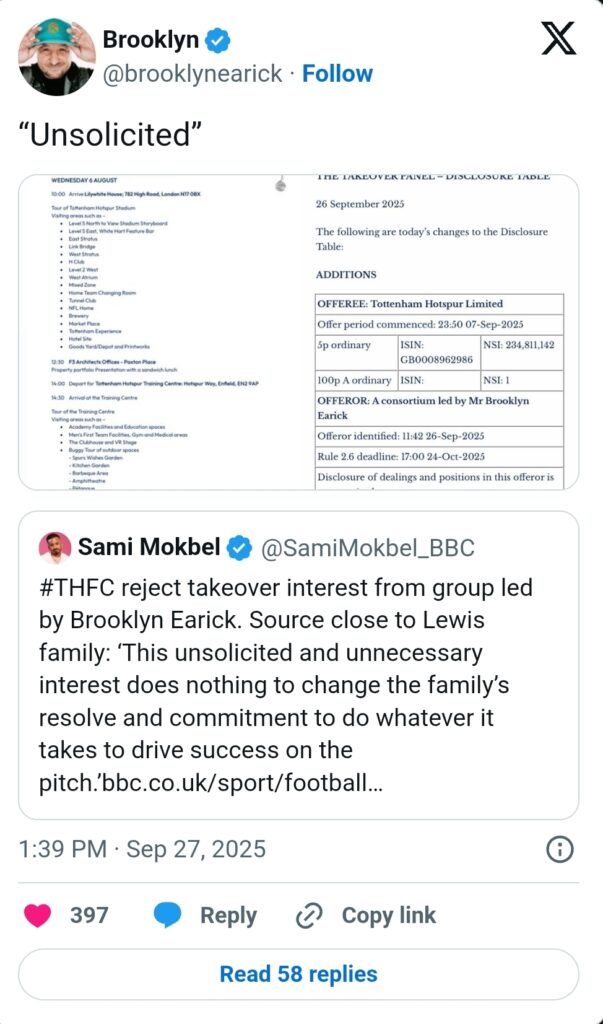The image size is (603, 1024).
Task: Follow the @brooklynearick account
Action: pos(337,74)
